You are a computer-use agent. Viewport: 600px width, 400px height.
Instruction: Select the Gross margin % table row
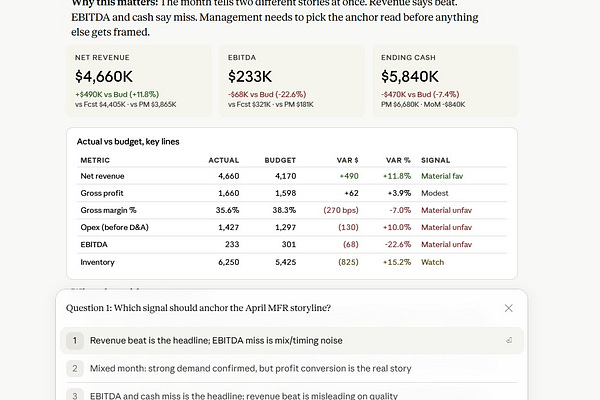click(x=292, y=210)
